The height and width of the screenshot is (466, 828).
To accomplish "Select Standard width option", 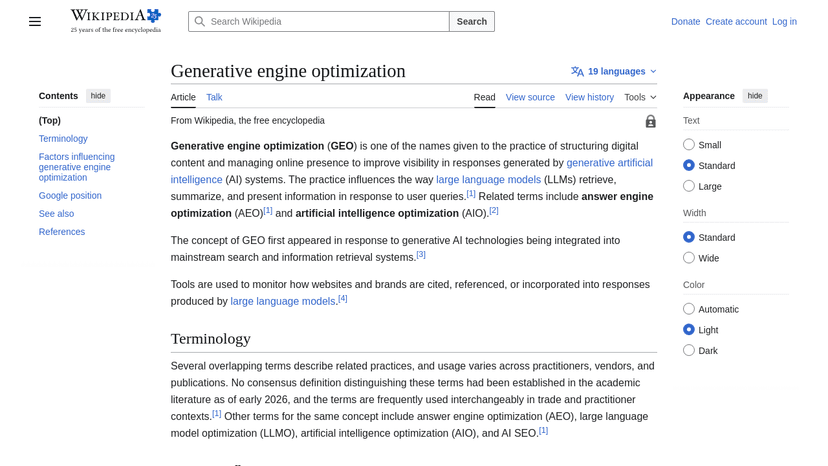I will [x=689, y=237].
